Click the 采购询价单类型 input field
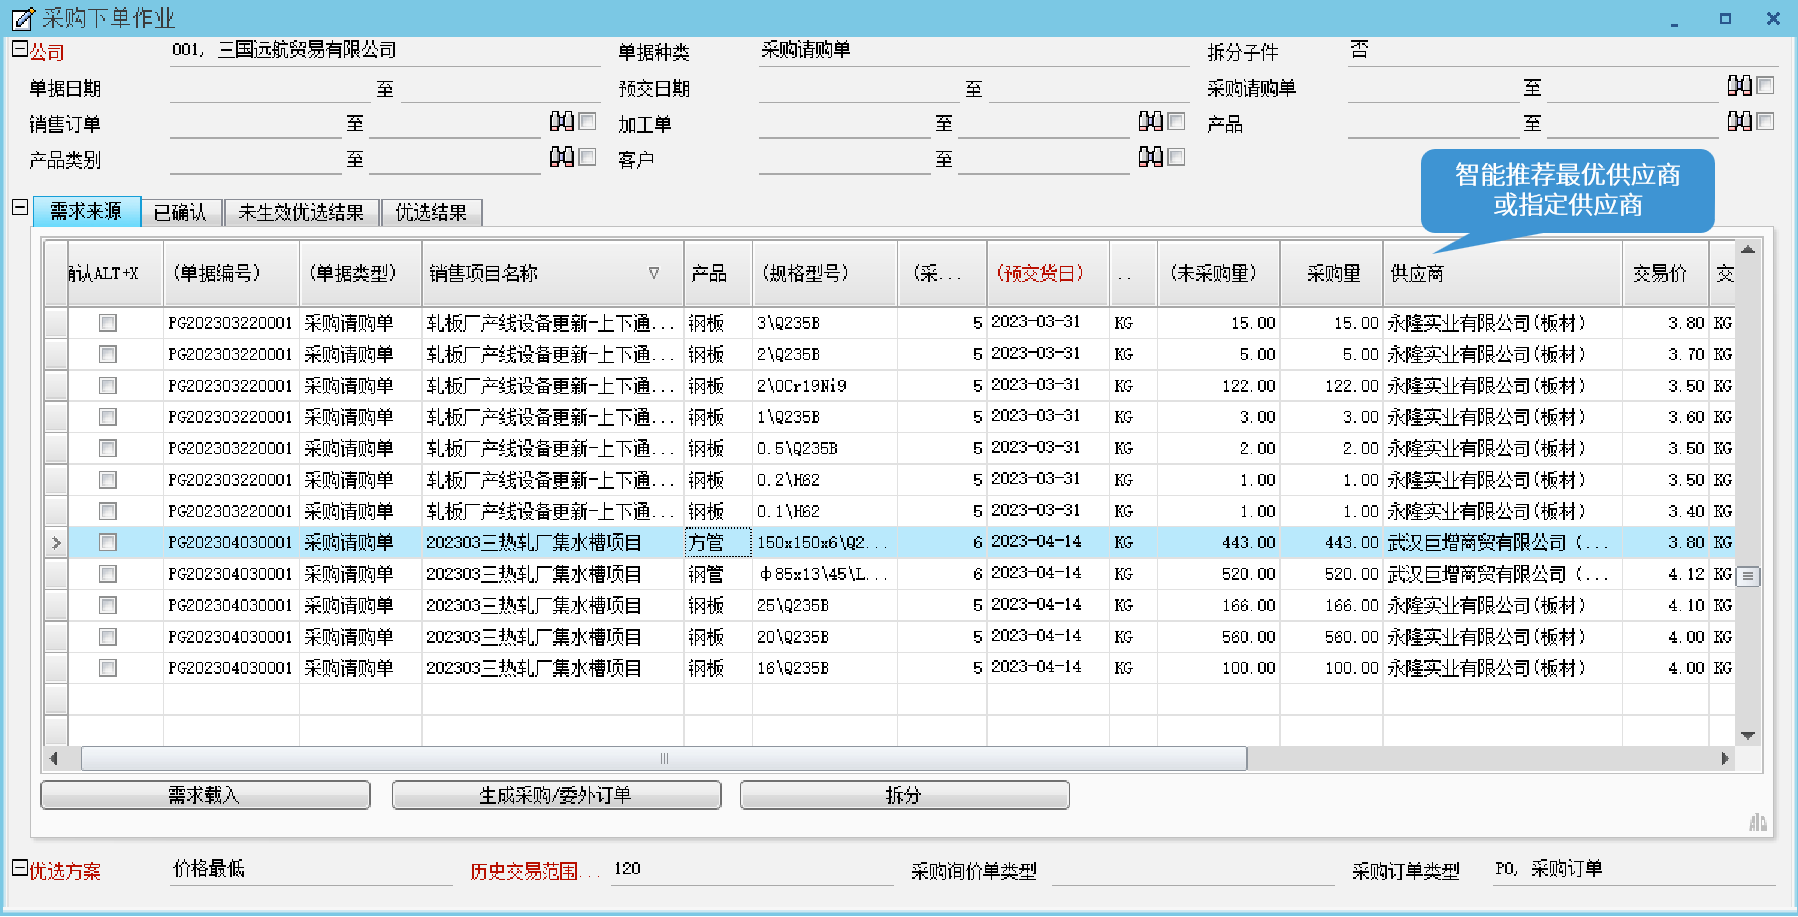1798x917 pixels. click(1192, 871)
